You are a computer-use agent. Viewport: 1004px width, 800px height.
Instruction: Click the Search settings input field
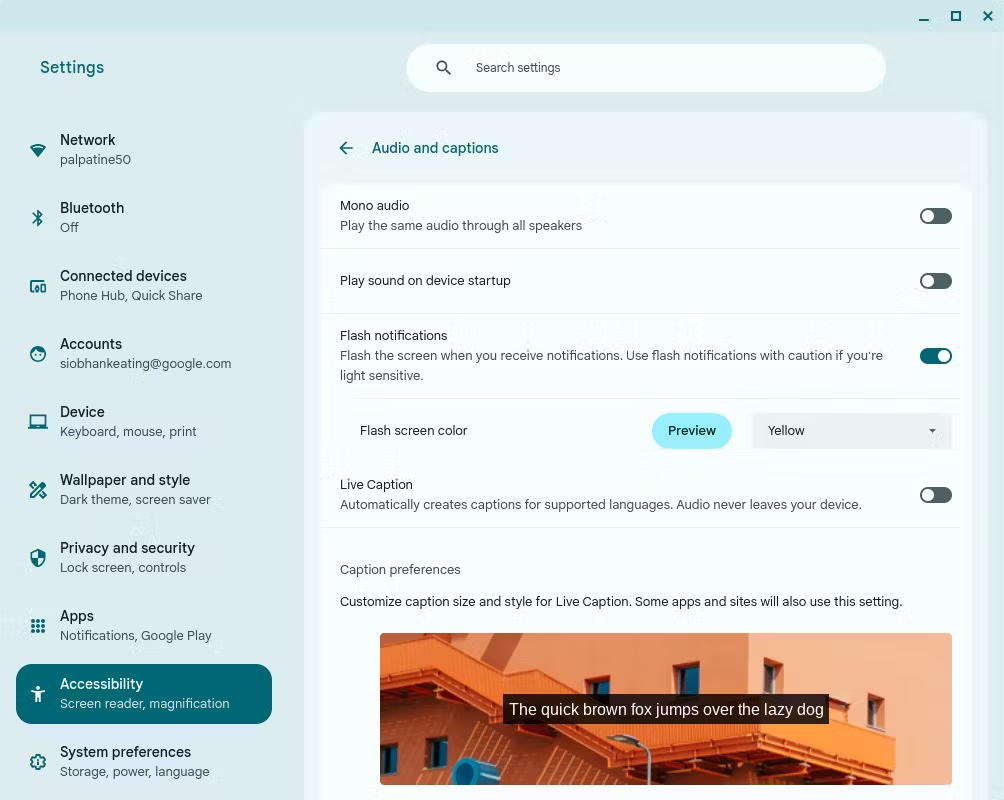tap(660, 68)
